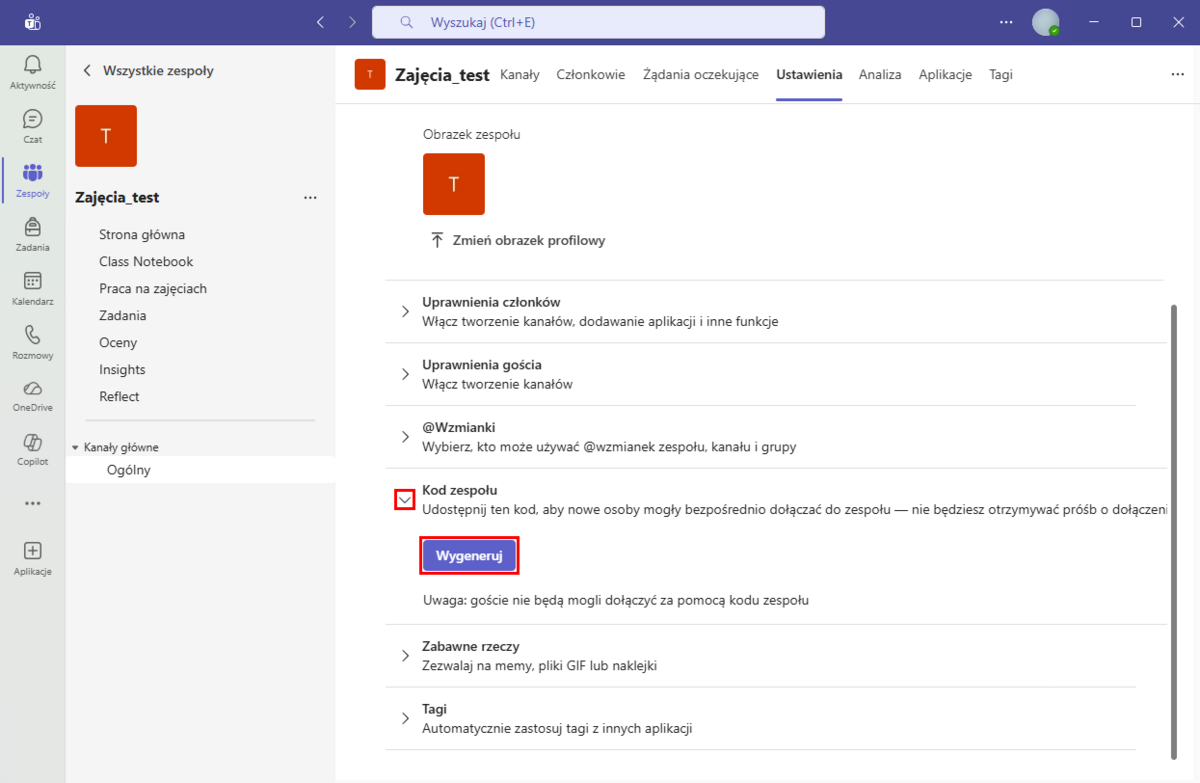Open Aplikacje plus icon in the sidebar
Screen dimensions: 1200x783
[32, 552]
